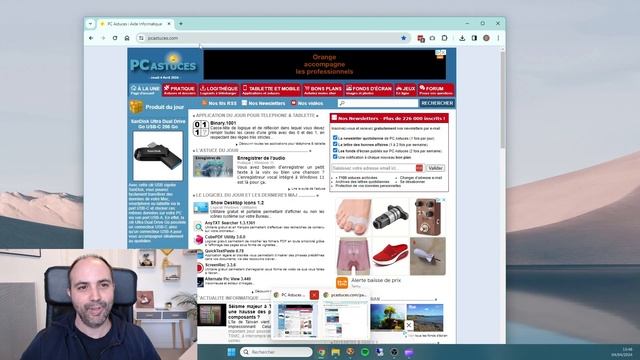This screenshot has height=360, width=640.
Task: Open the Chrome profile avatar
Action: [x=486, y=38]
